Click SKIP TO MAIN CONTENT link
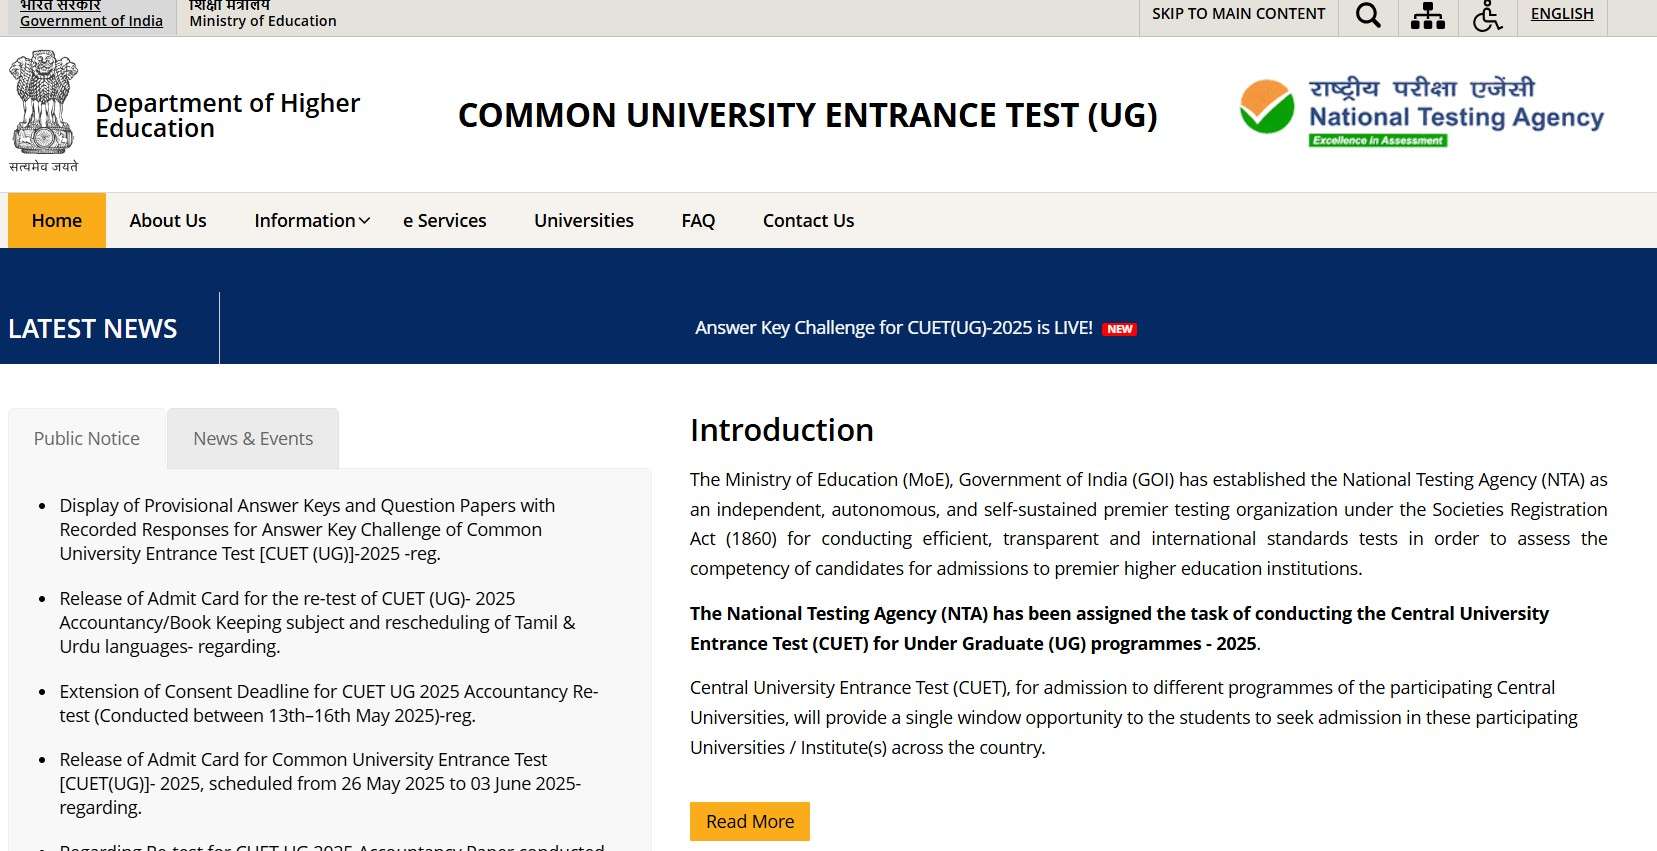This screenshot has width=1657, height=851. pos(1238,14)
